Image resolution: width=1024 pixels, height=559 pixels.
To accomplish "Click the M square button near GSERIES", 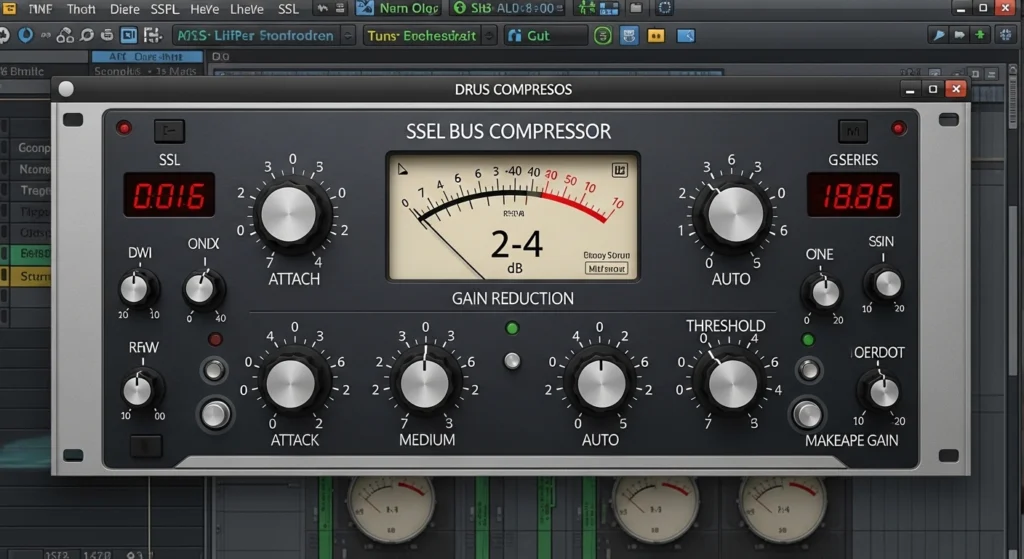I will tap(853, 131).
